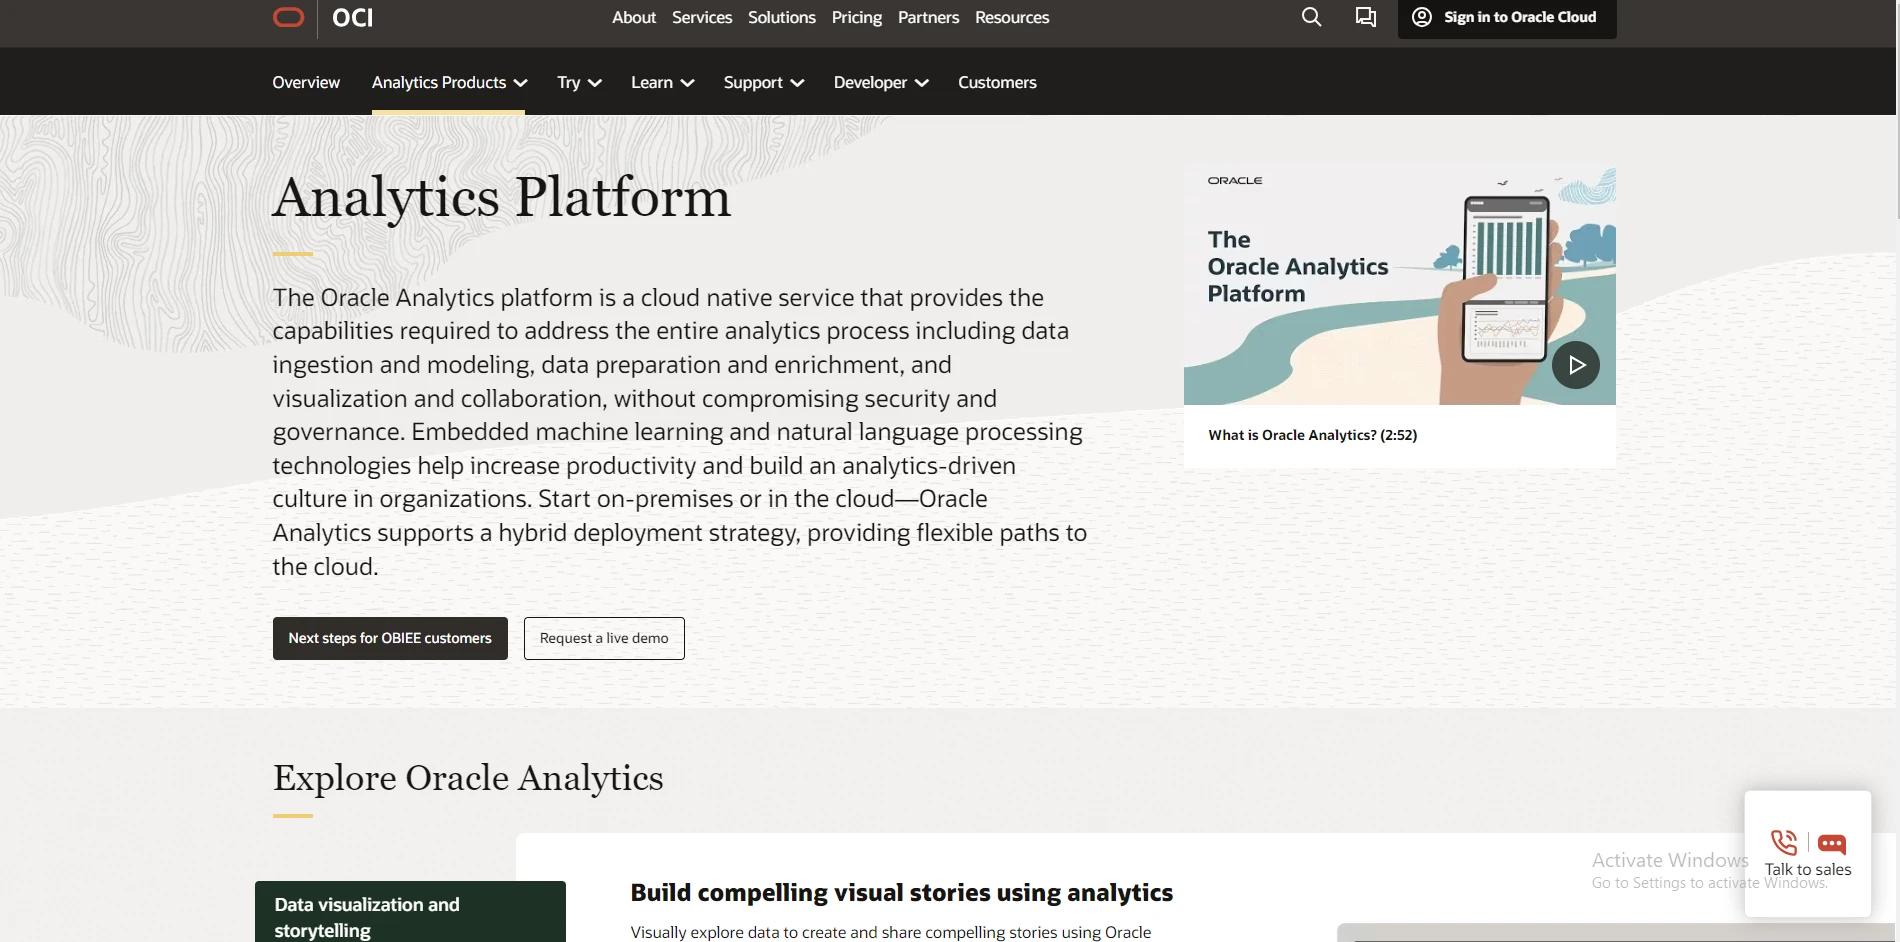
Task: Click the chat bubbles icon in header
Action: 1365,17
